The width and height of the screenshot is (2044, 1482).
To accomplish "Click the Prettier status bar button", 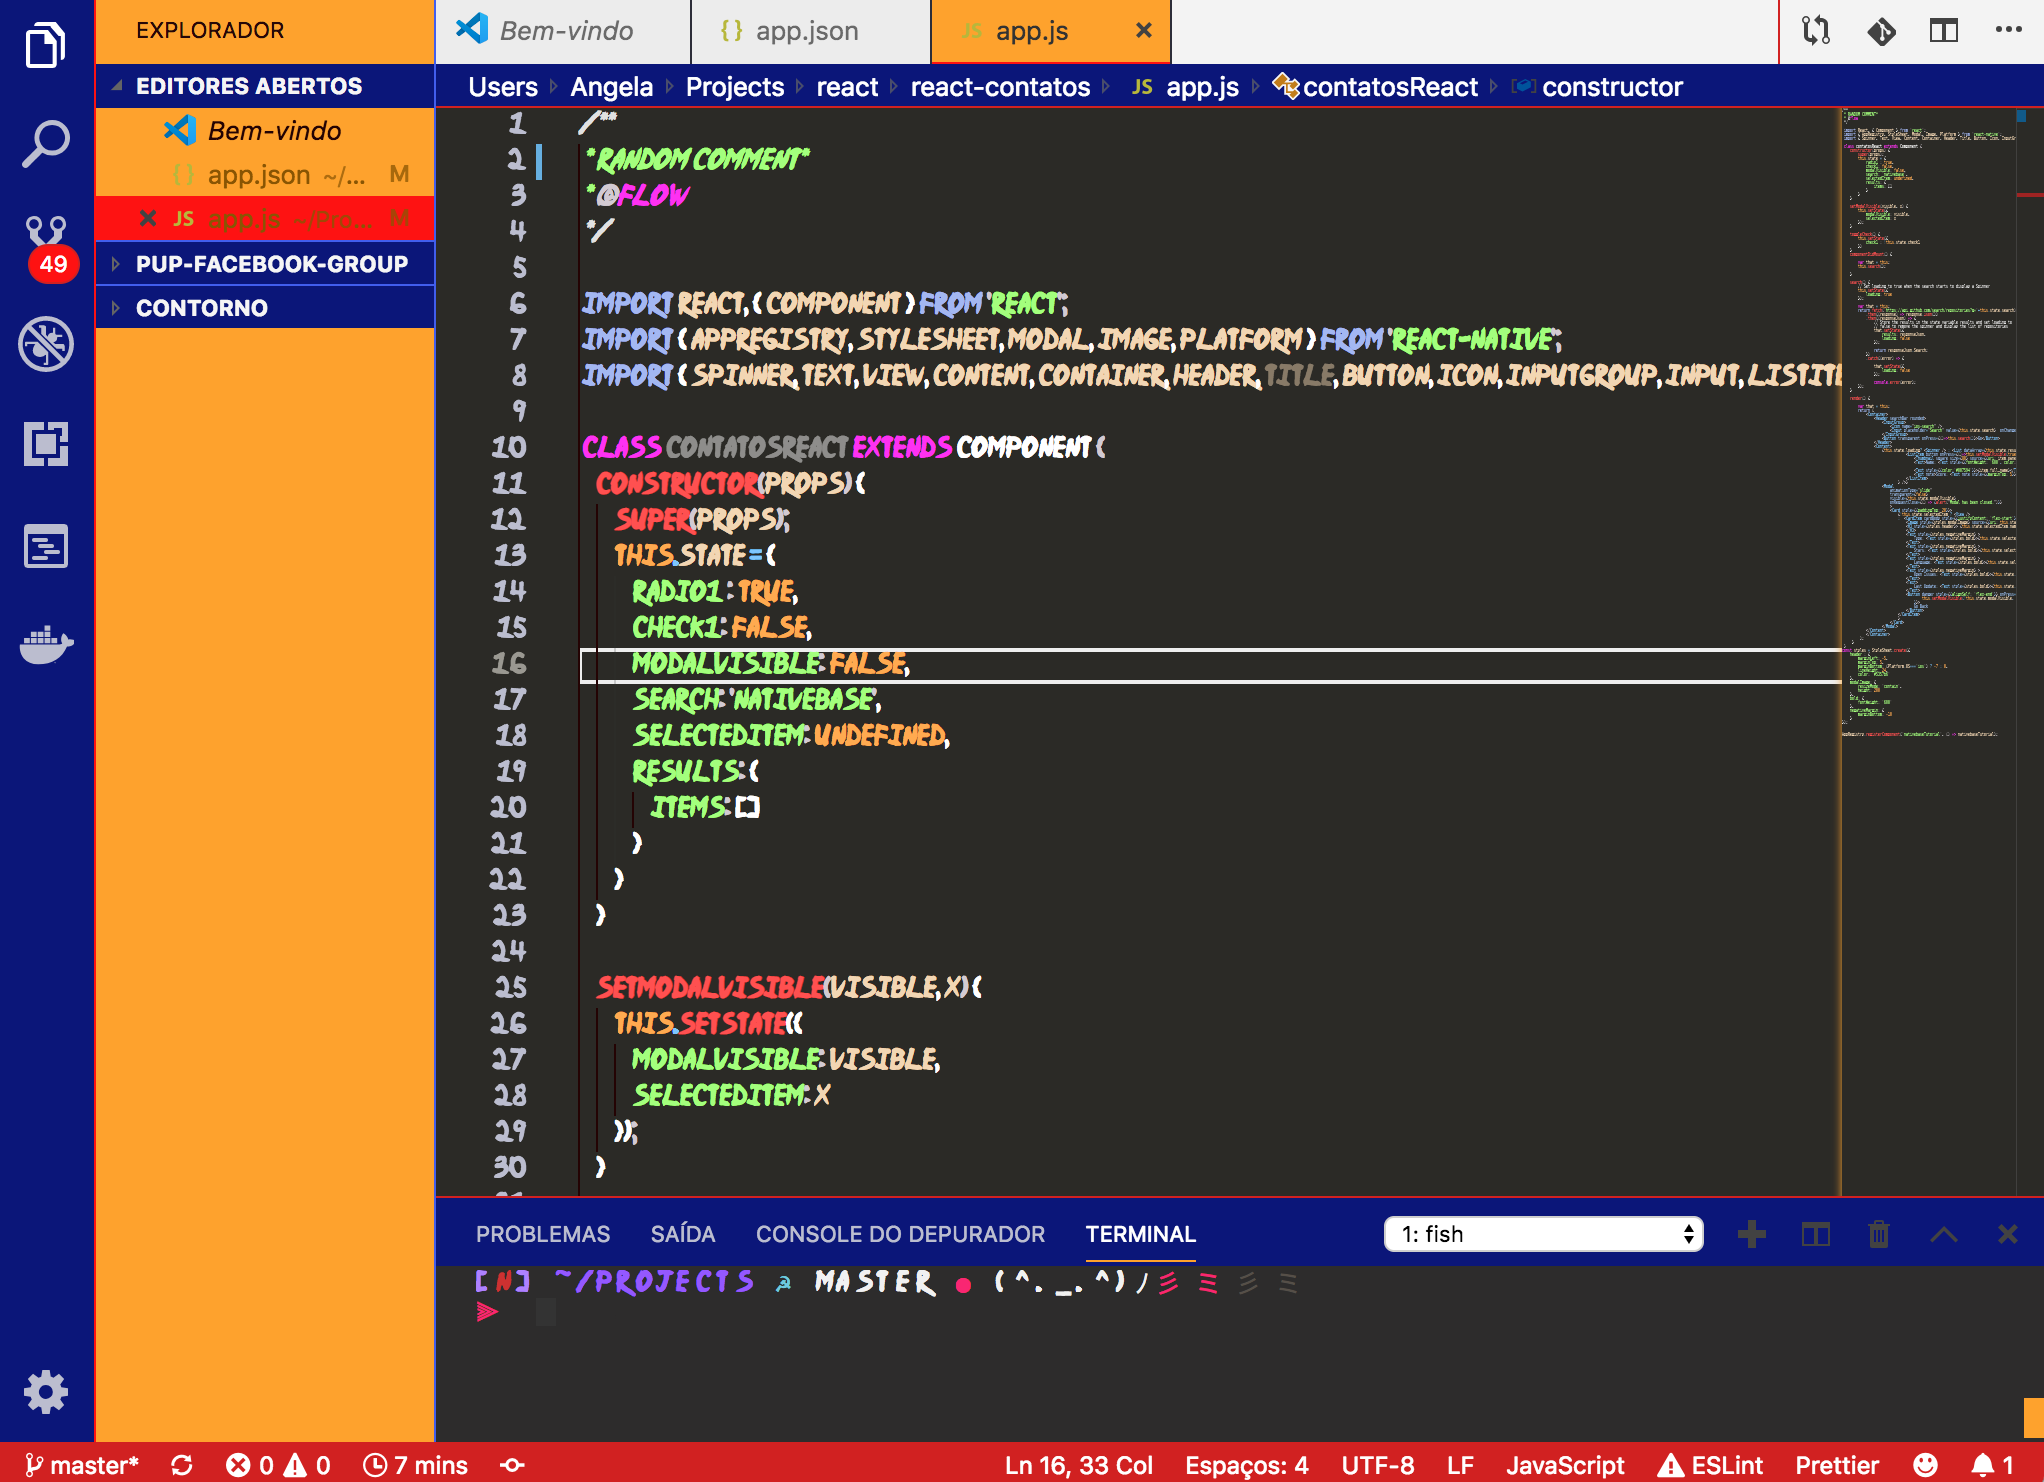I will (x=1836, y=1465).
